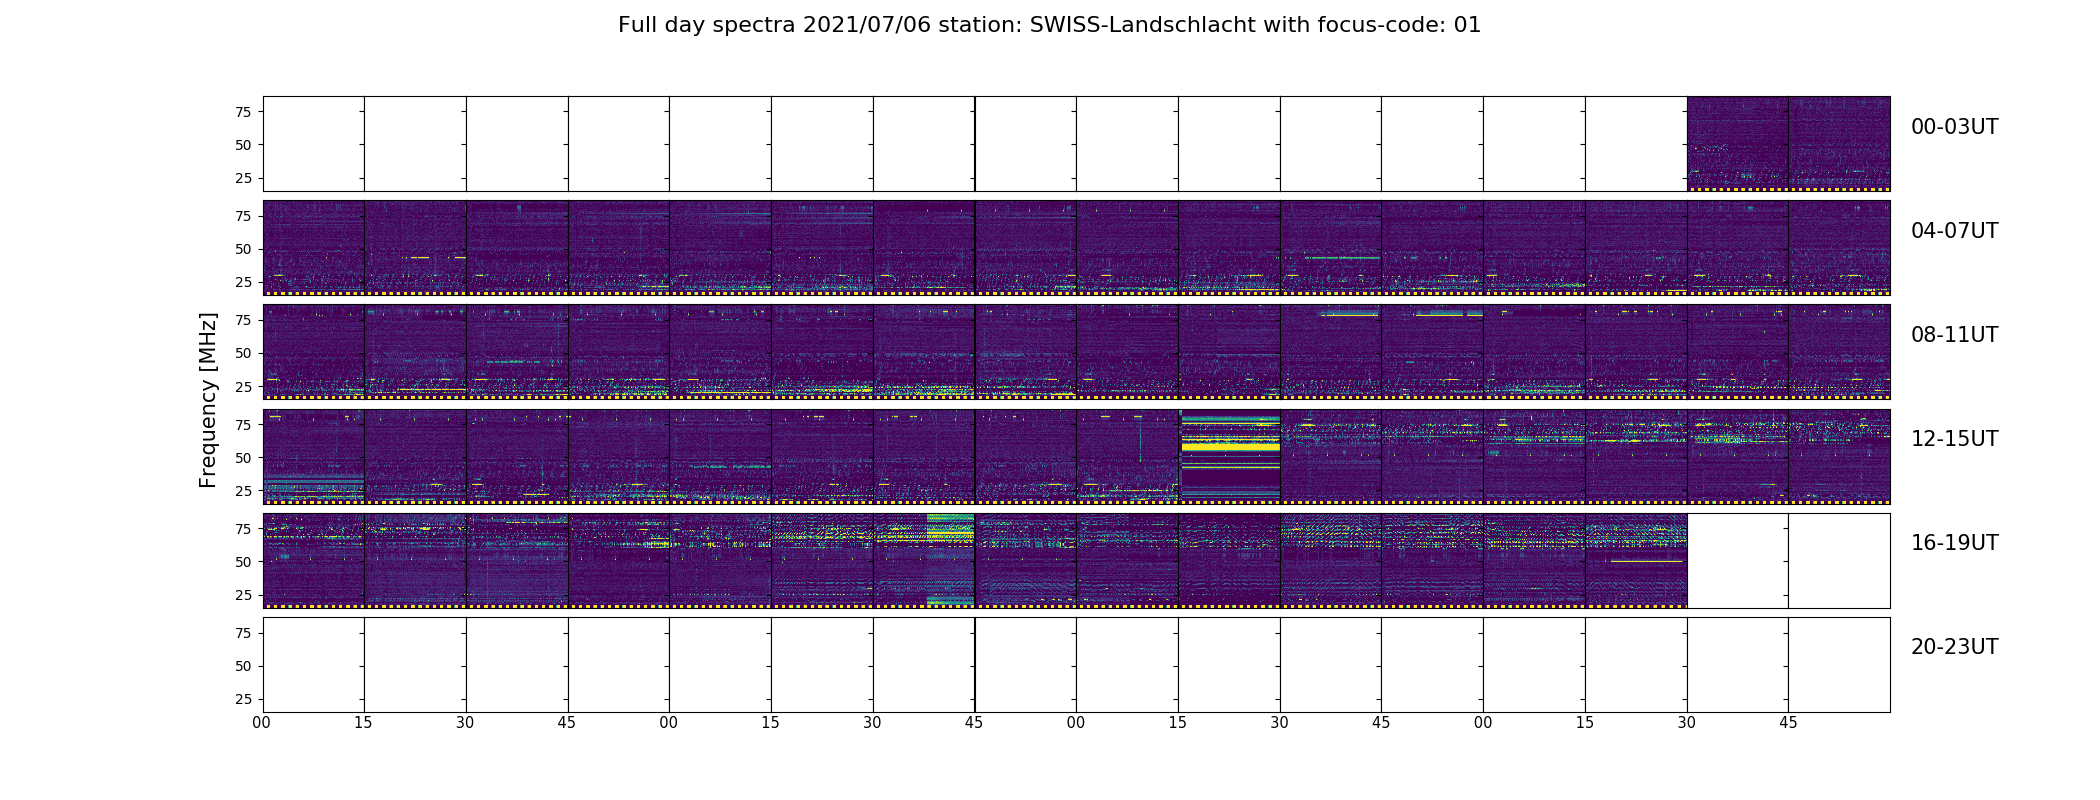Viewport: 2100px width, 800px height.
Task: Select the '50' tick of the 20-23UT row
Action: click(243, 666)
